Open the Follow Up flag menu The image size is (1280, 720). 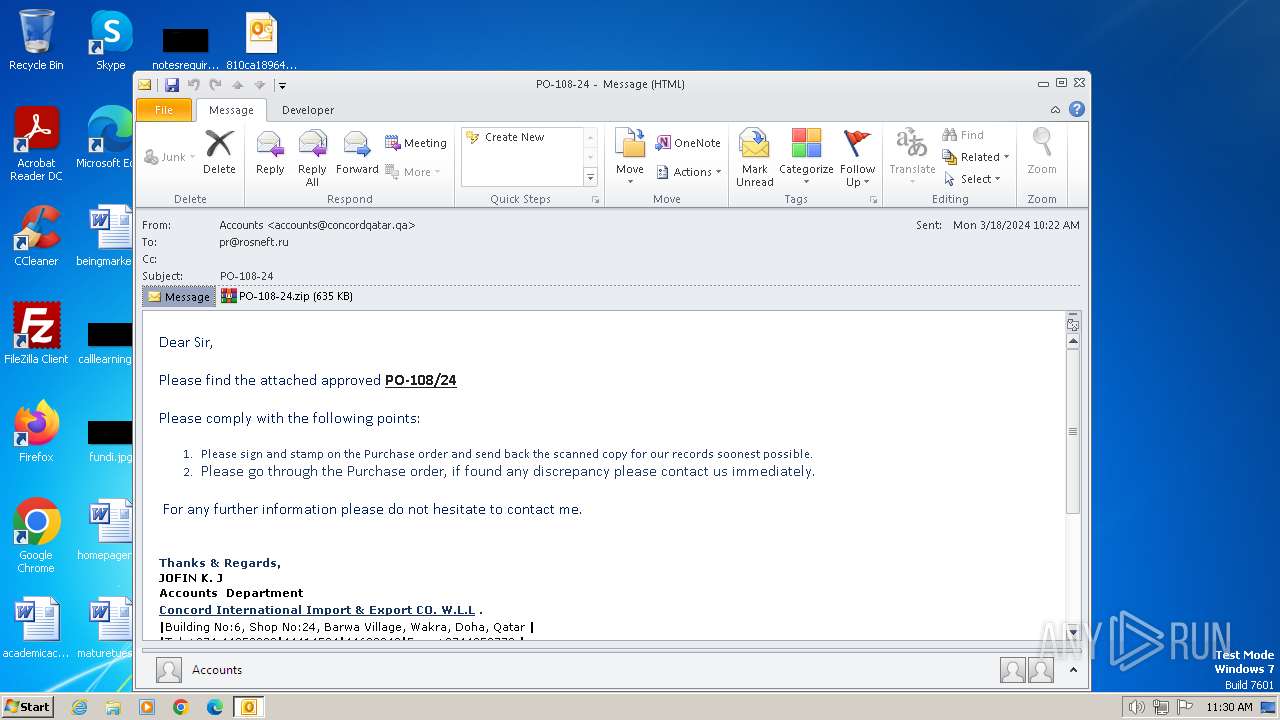click(x=857, y=158)
